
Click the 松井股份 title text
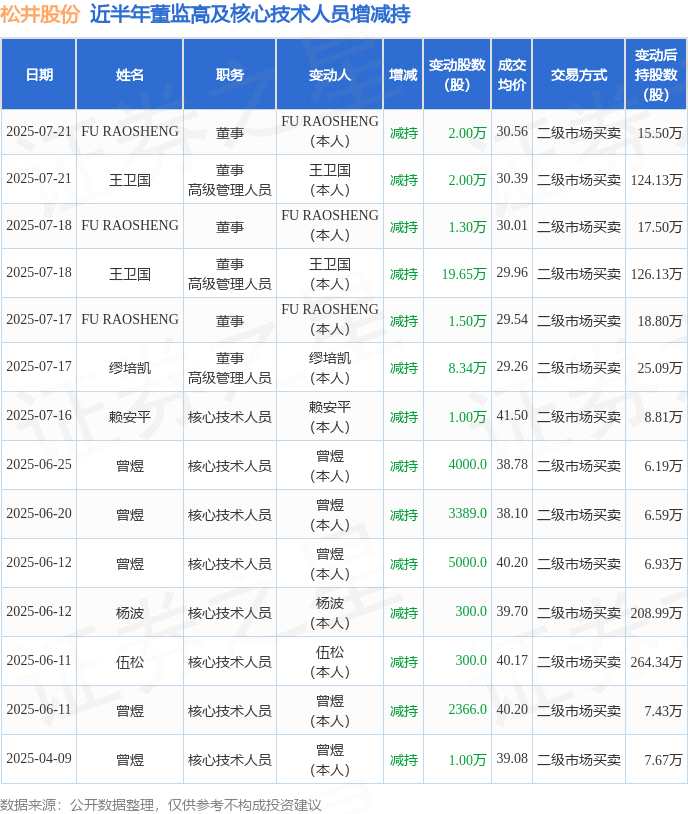40,14
